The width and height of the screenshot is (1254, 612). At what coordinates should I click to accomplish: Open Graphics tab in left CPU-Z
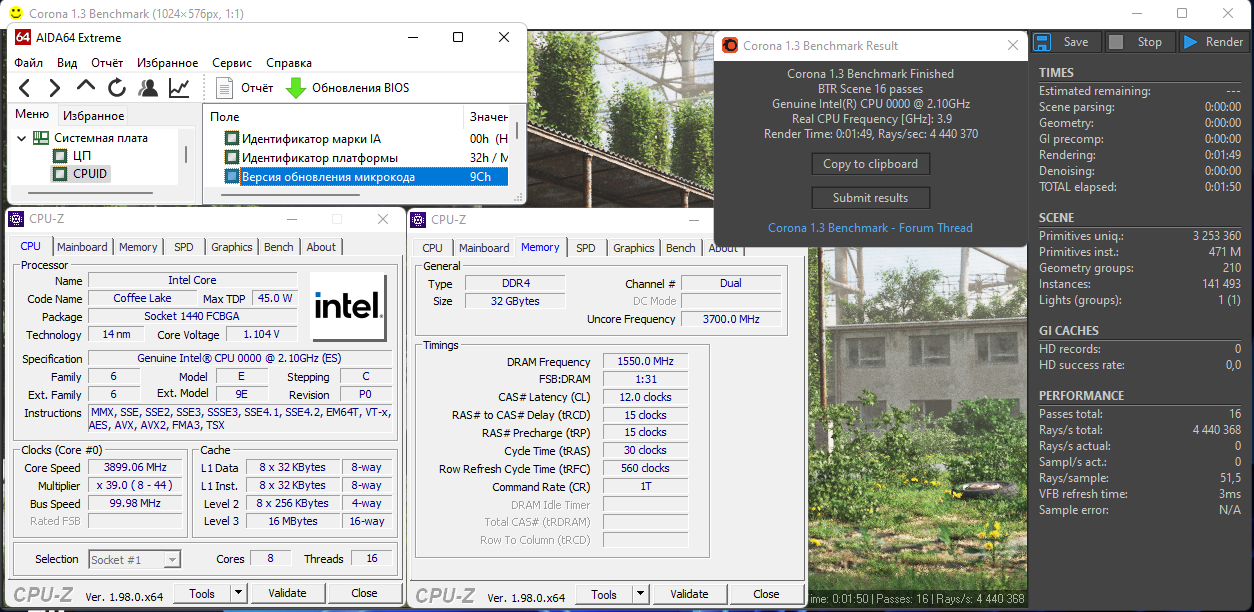[232, 247]
